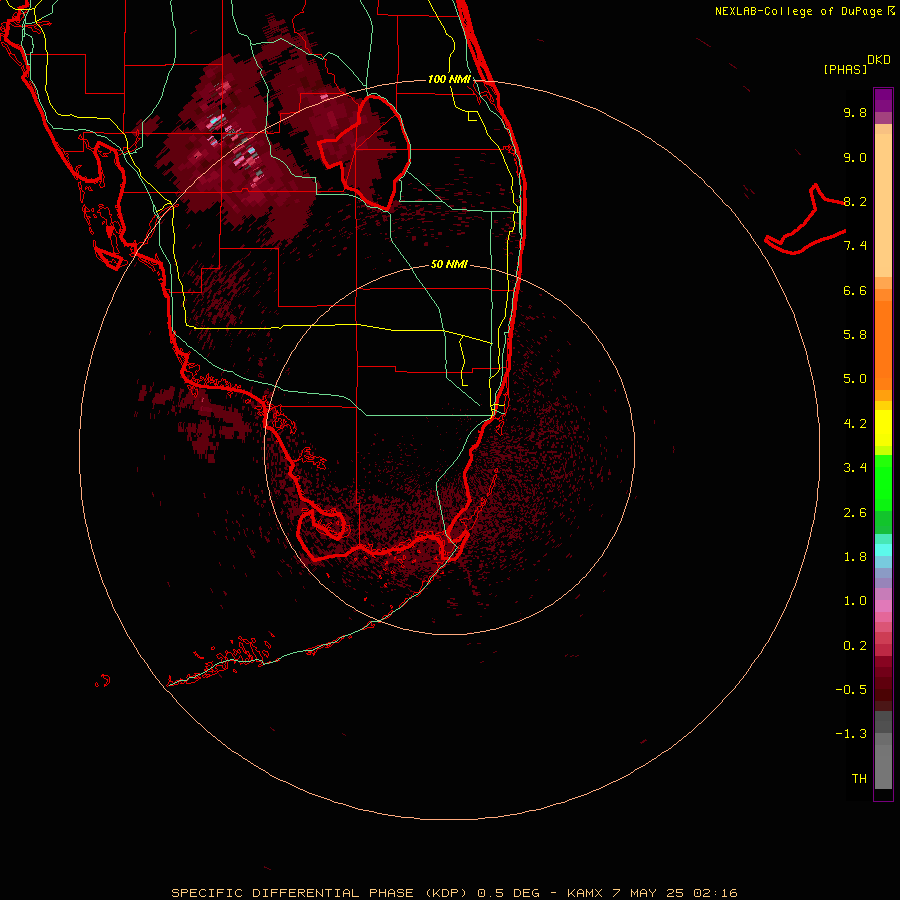
Task: Click the KAMX station identifier in the caption
Action: 585,893
